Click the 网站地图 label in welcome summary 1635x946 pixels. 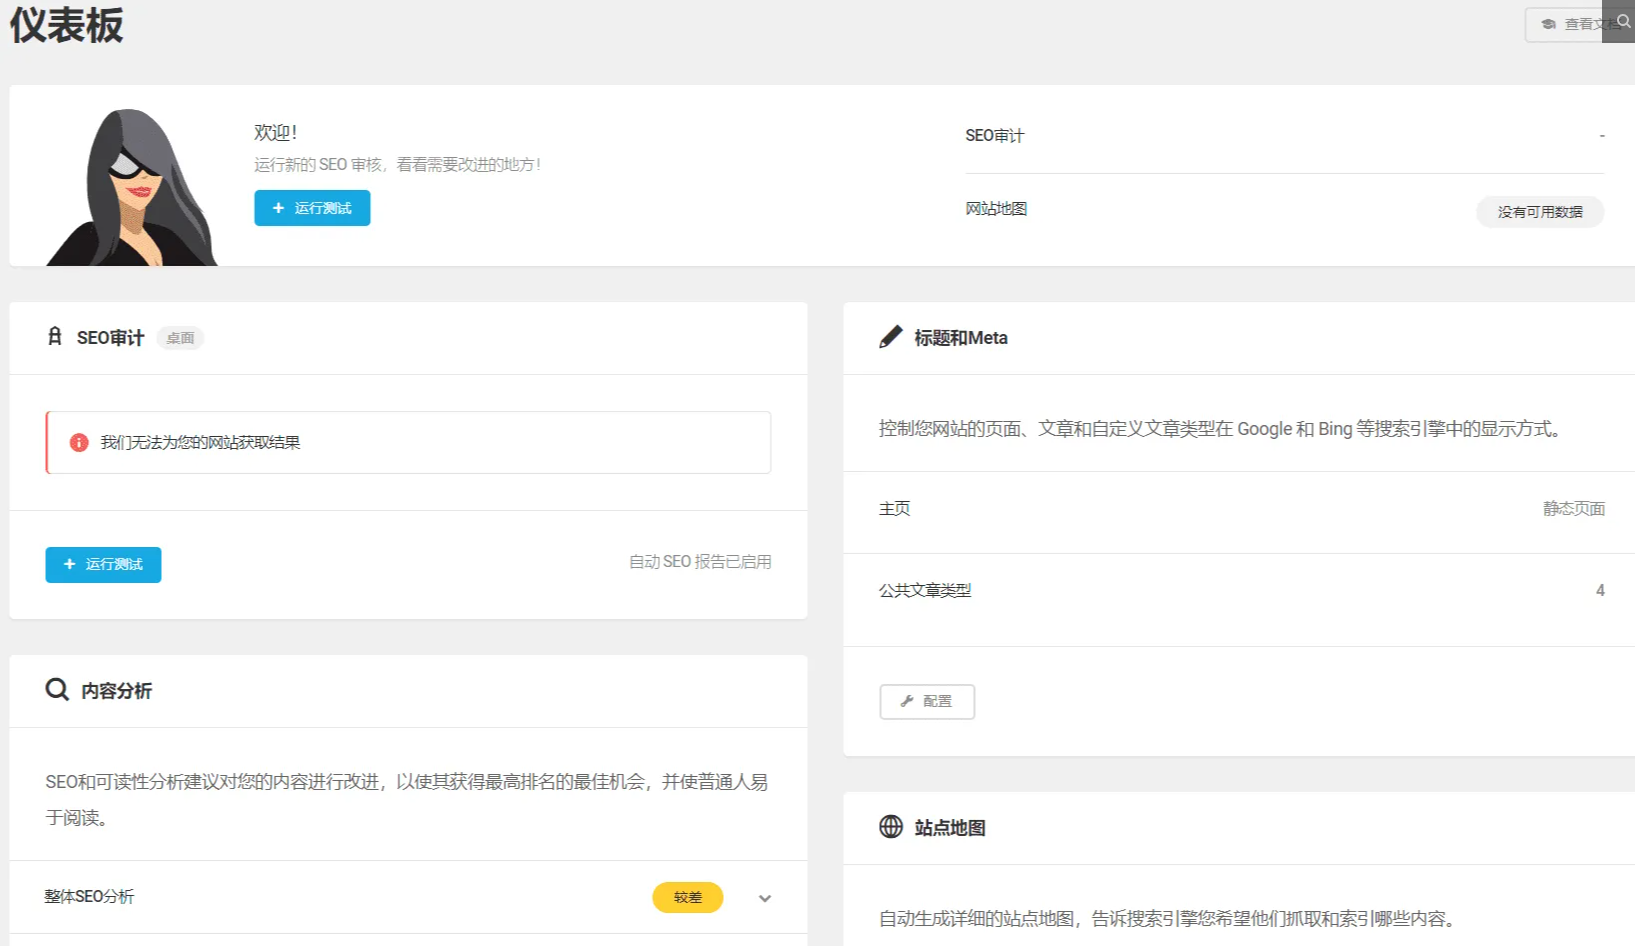(x=996, y=209)
